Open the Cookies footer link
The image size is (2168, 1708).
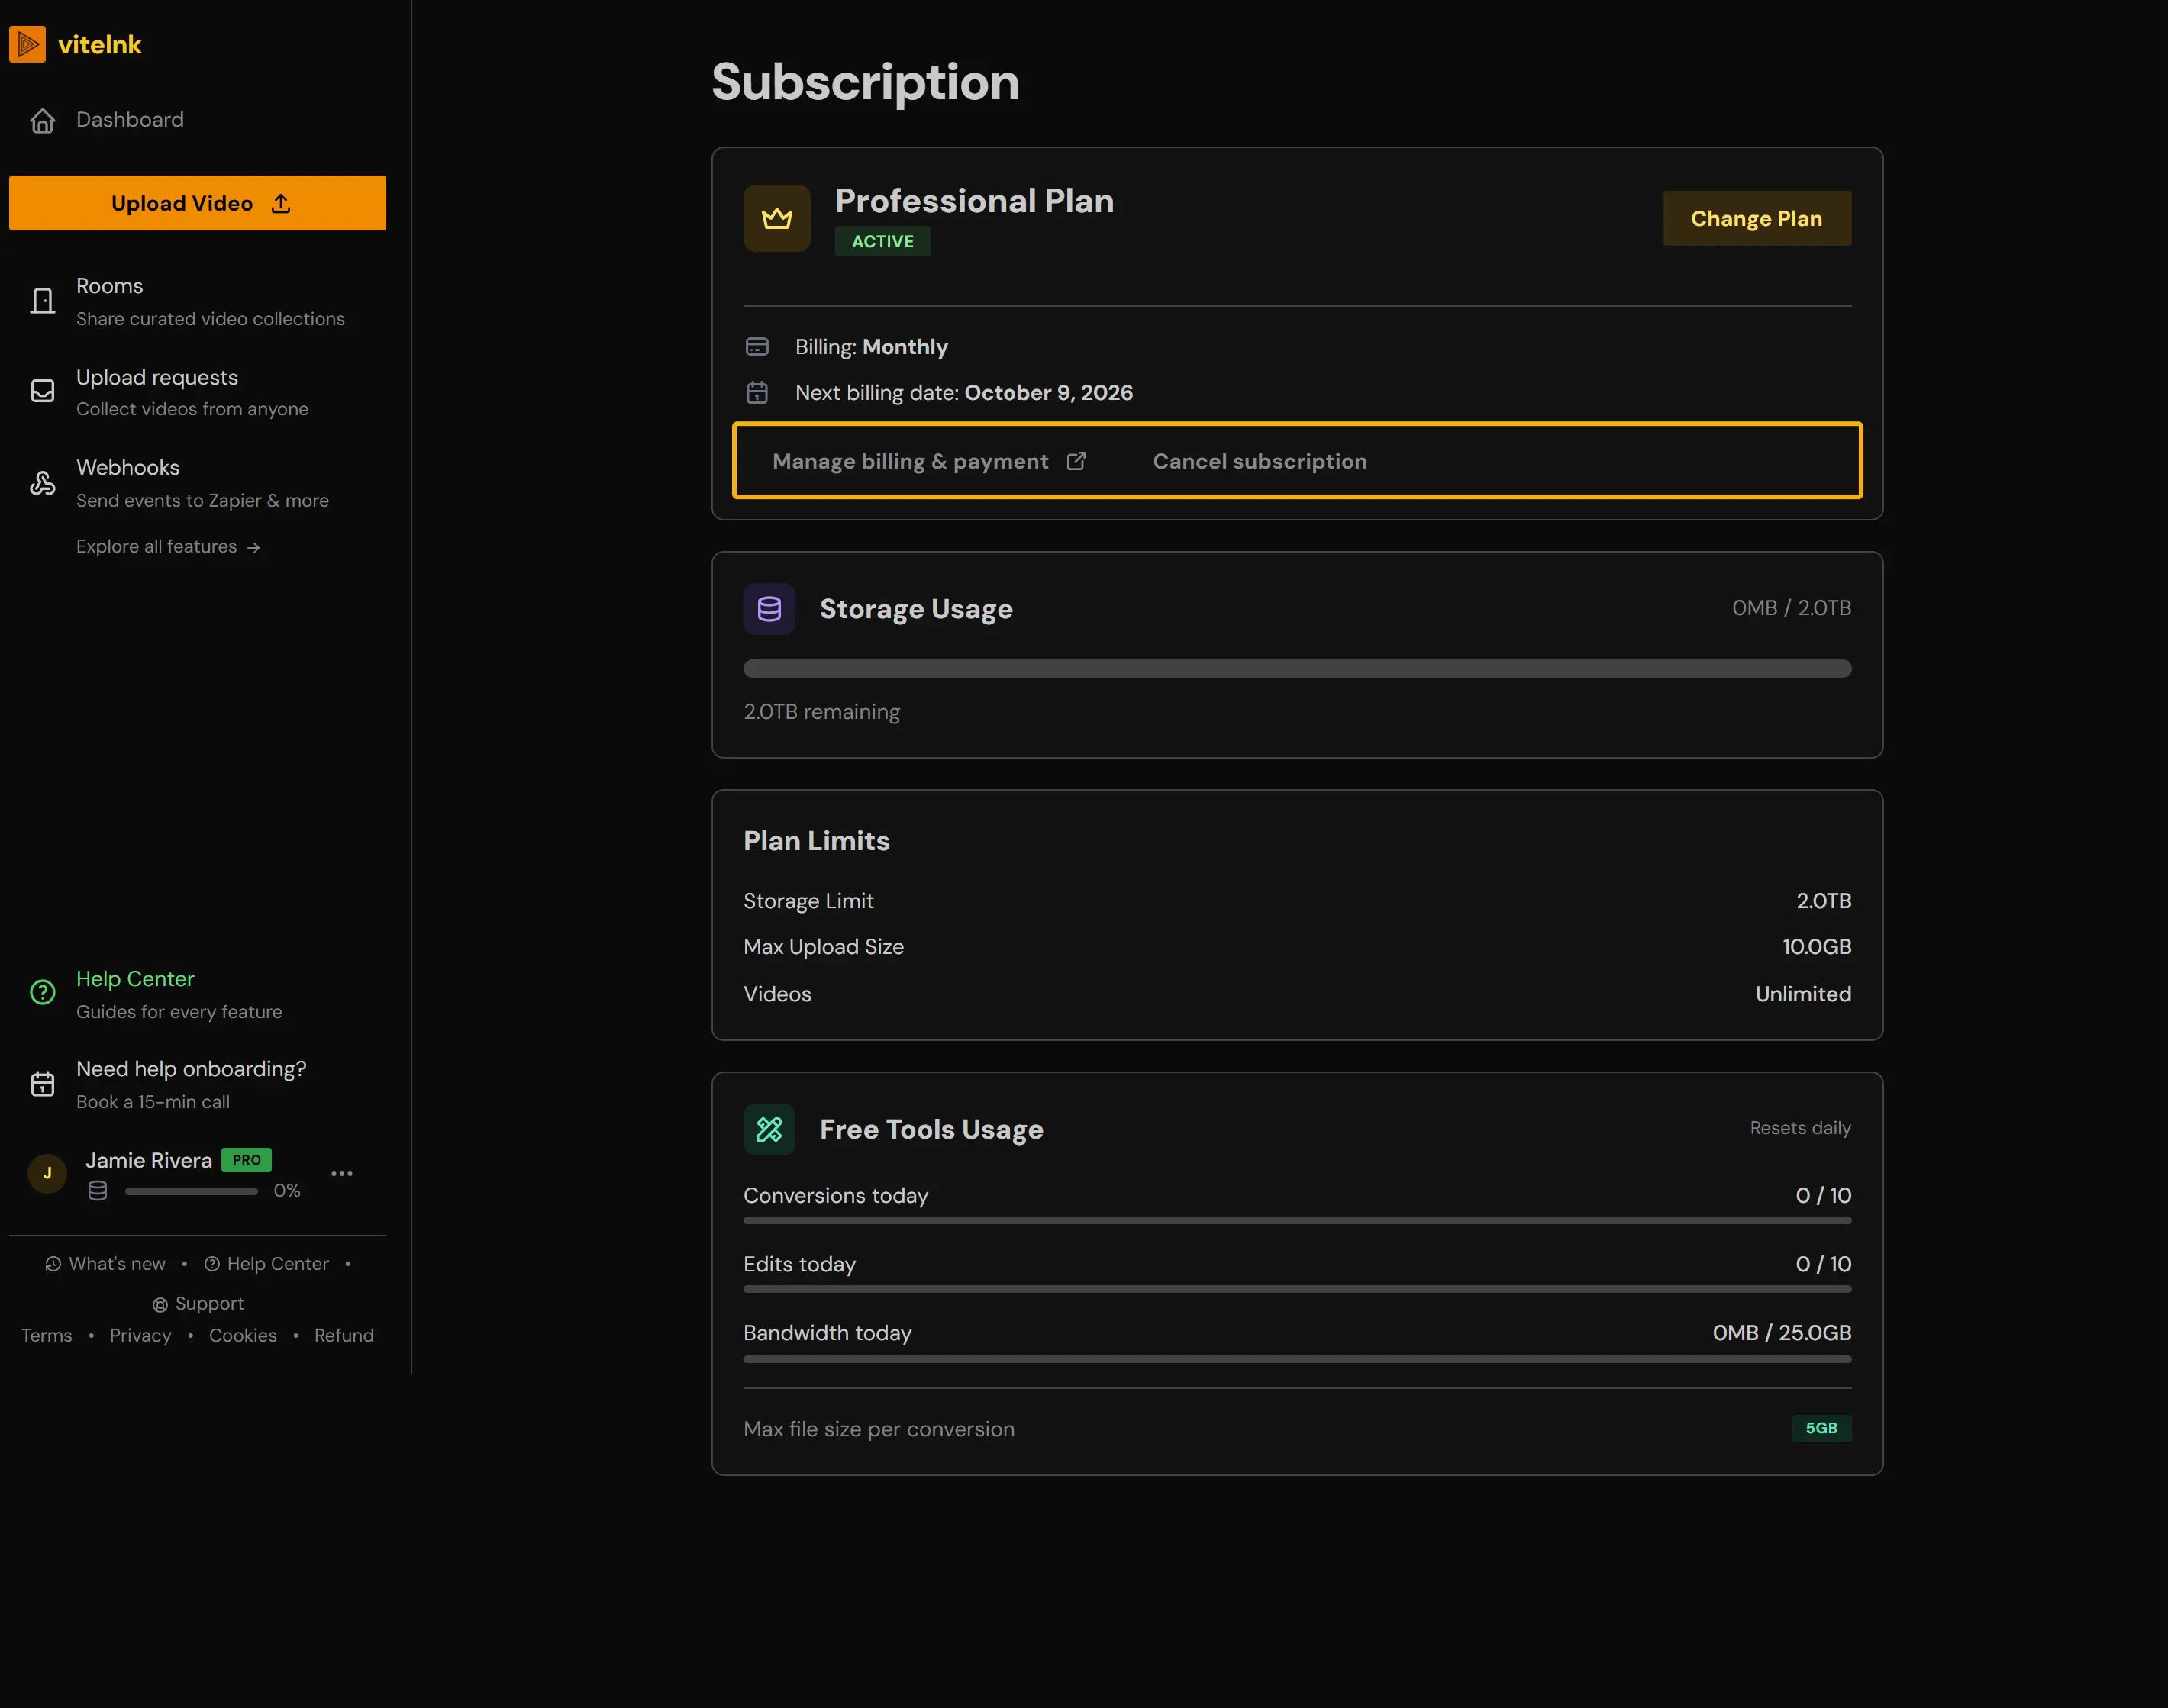[x=243, y=1336]
